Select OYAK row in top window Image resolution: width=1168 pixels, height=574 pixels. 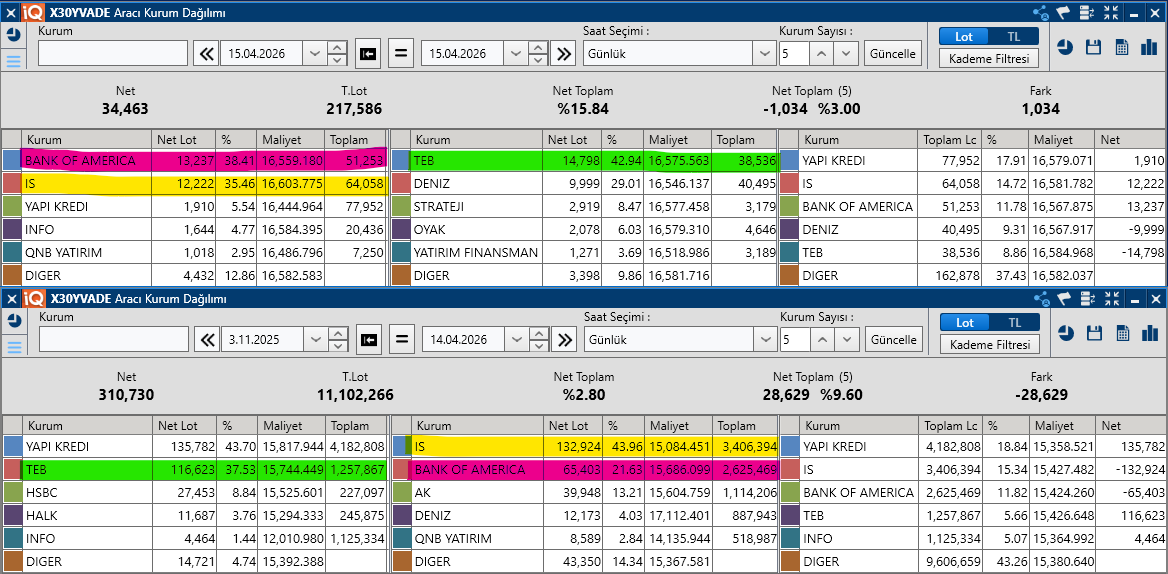584,229
